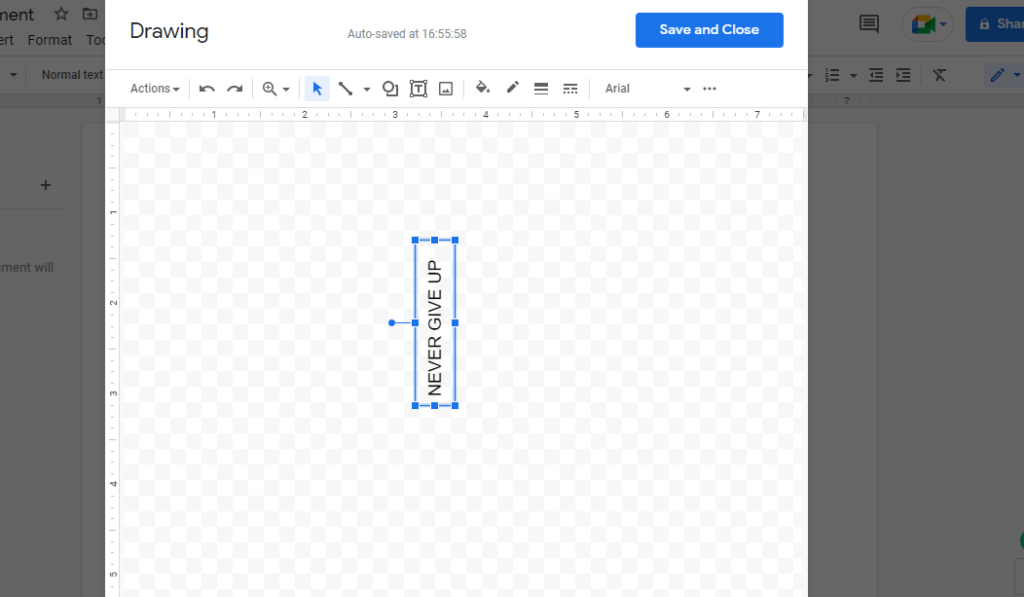Click the Normal text style selector
1024x597 pixels.
tap(70, 73)
